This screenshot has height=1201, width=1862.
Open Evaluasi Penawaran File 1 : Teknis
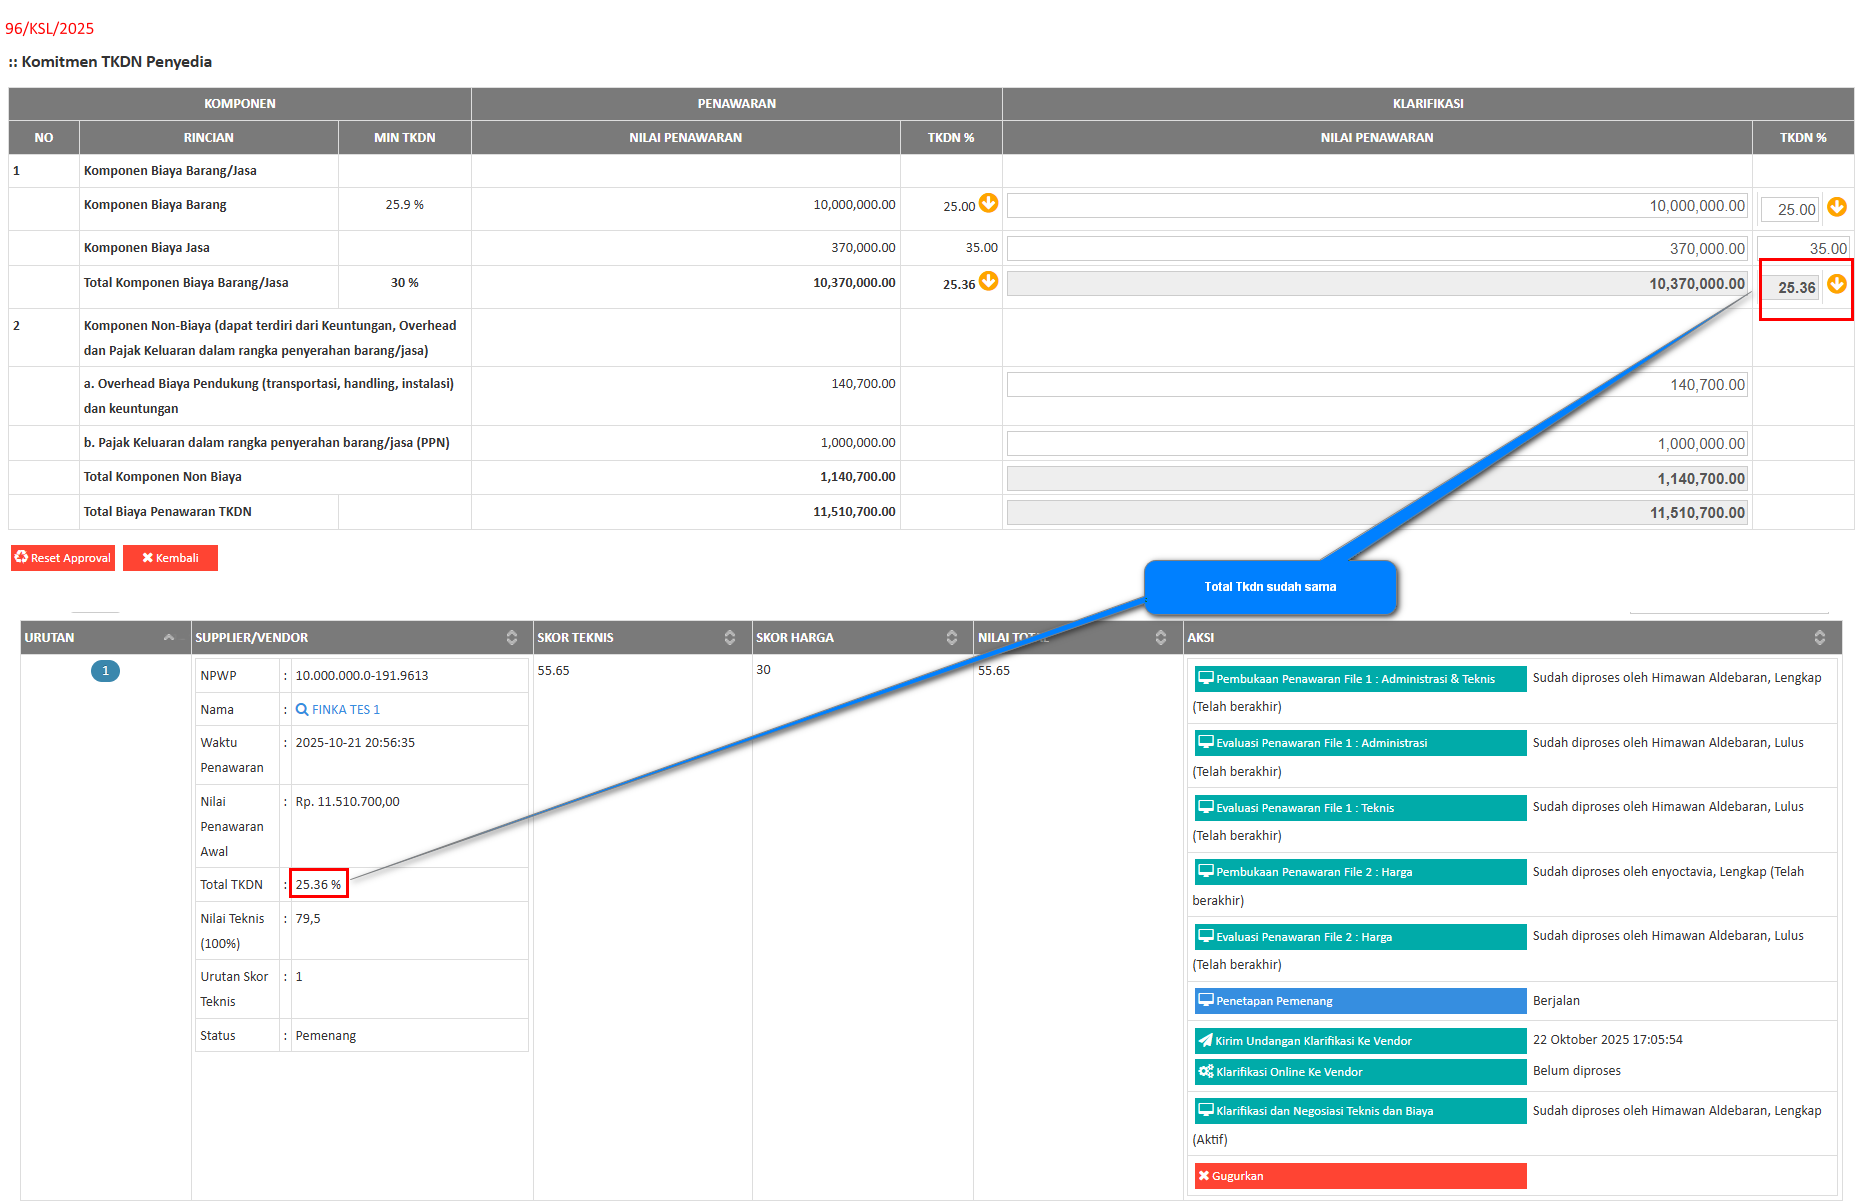tap(1359, 808)
